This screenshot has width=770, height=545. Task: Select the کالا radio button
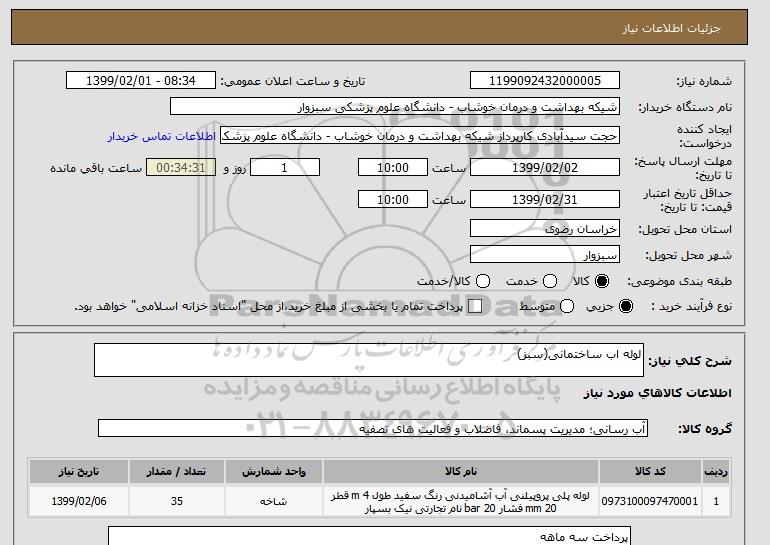602,281
